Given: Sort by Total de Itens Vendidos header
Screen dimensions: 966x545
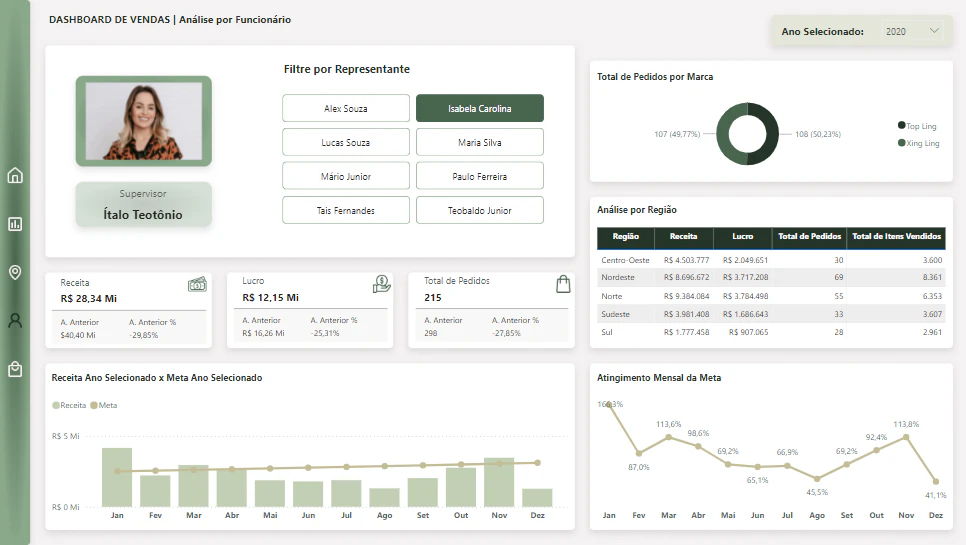Looking at the screenshot, I should click(x=896, y=236).
